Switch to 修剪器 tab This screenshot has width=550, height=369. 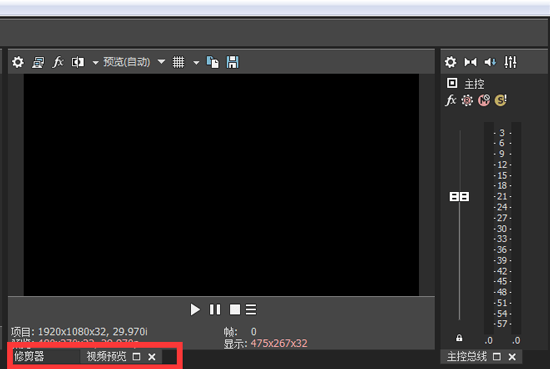pyautogui.click(x=29, y=356)
